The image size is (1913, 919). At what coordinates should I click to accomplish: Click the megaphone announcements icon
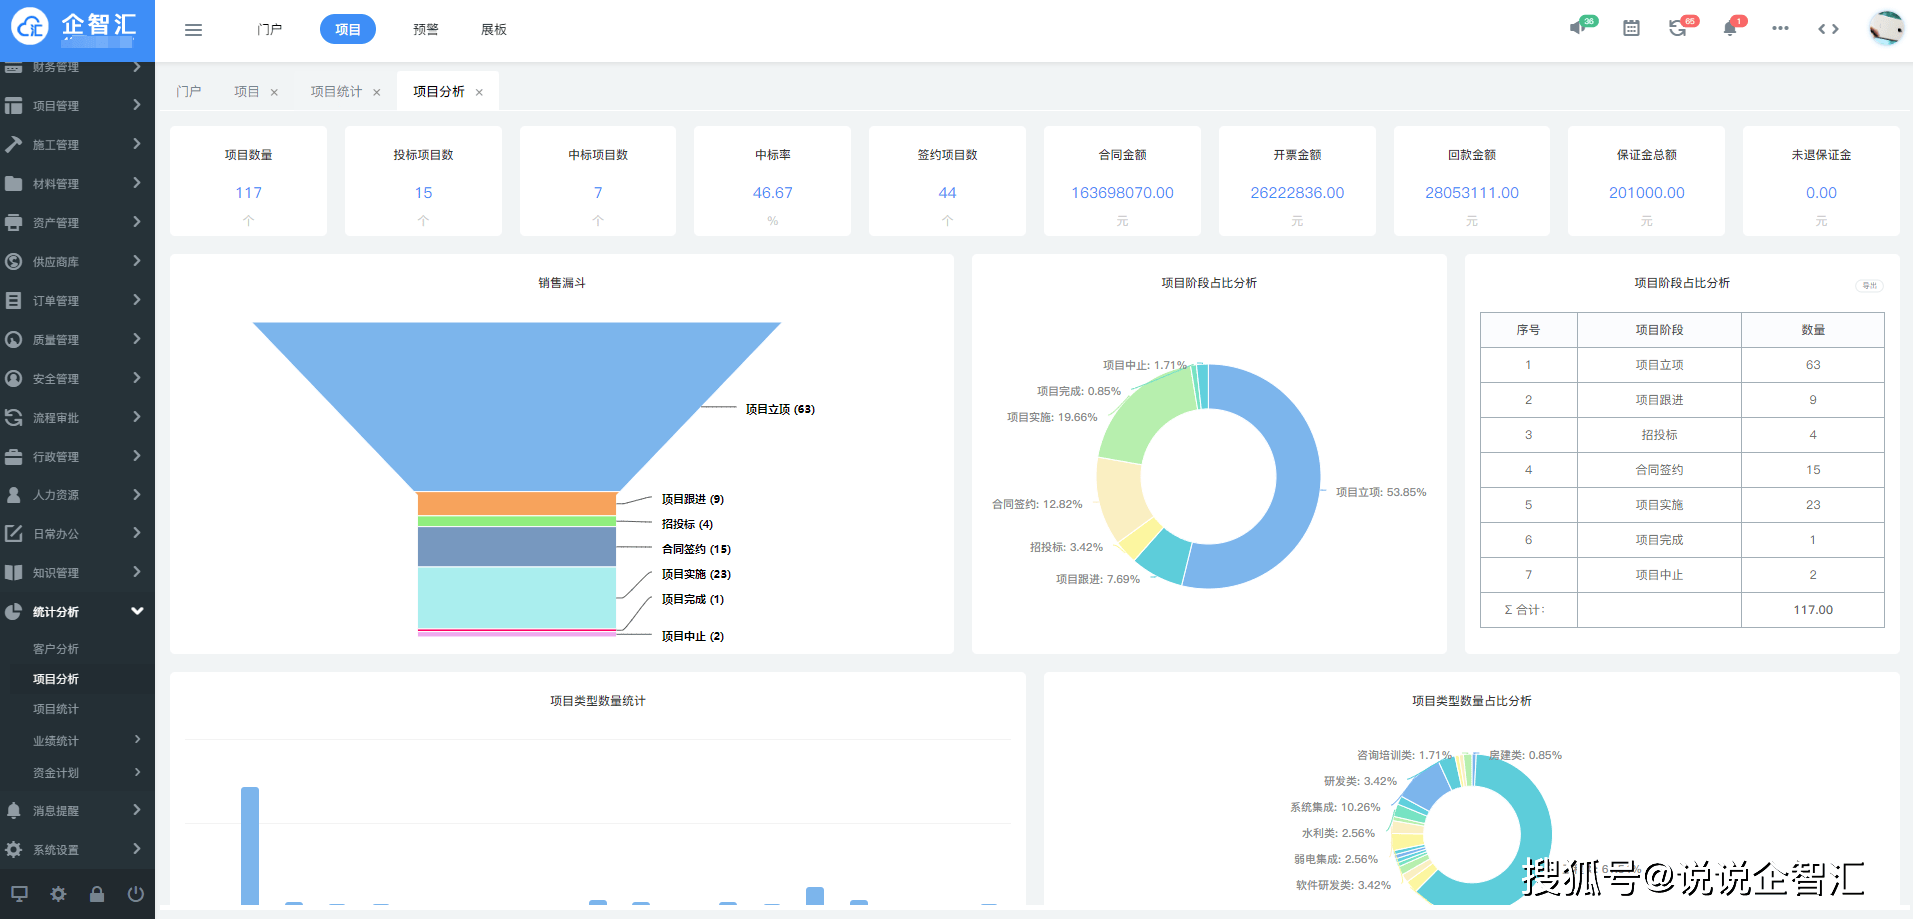(1578, 28)
